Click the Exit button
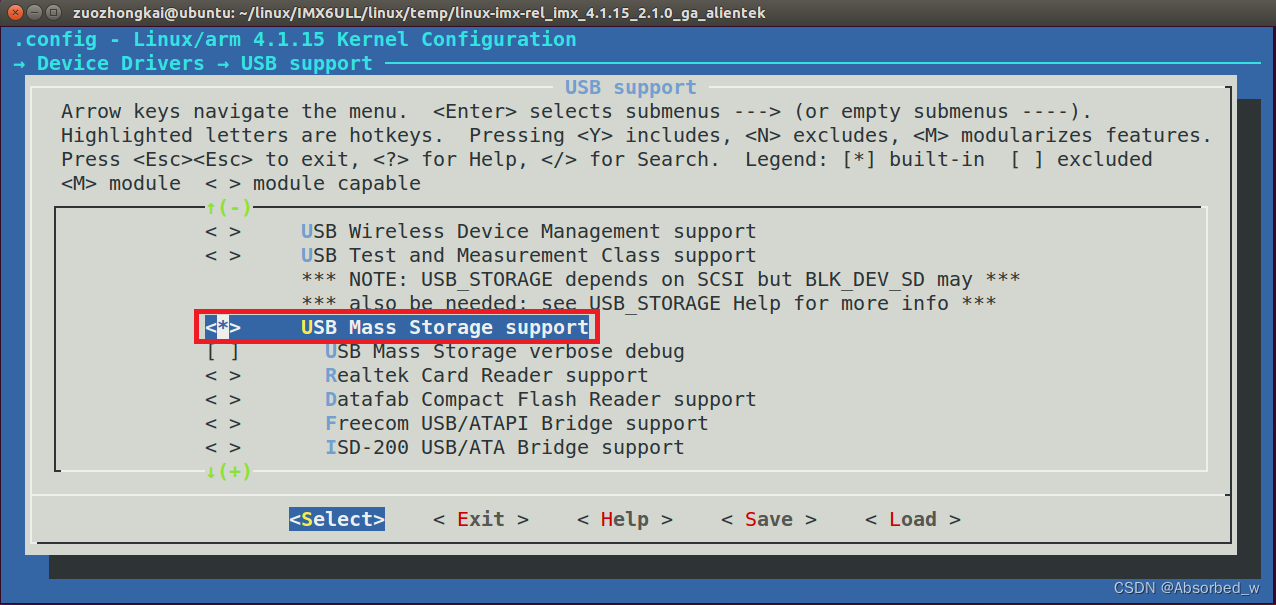Screen dimensions: 1276x605 point(480,519)
